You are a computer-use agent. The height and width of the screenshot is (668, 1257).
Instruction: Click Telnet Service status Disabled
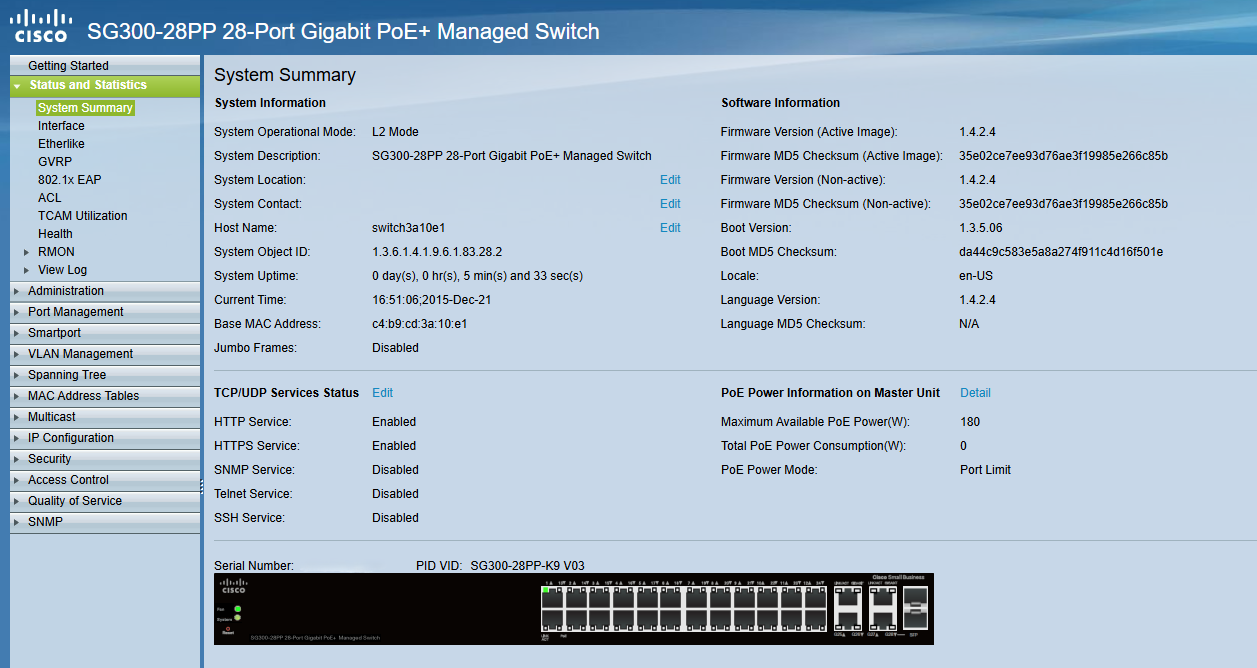coord(395,494)
